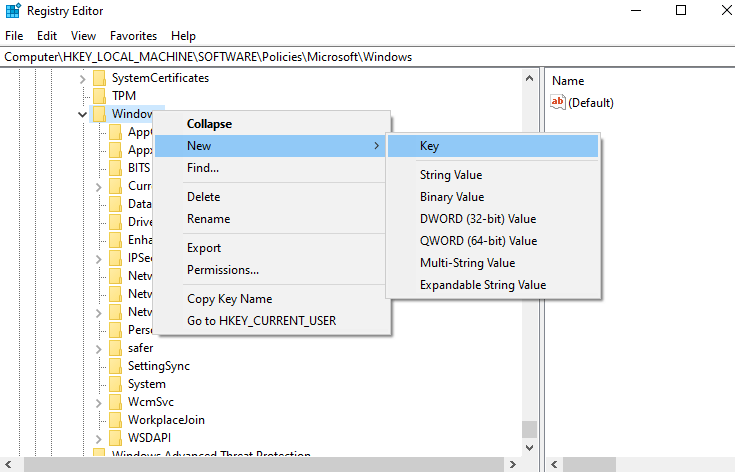
Task: Open Permissions... from the context menu
Action: (x=272, y=270)
